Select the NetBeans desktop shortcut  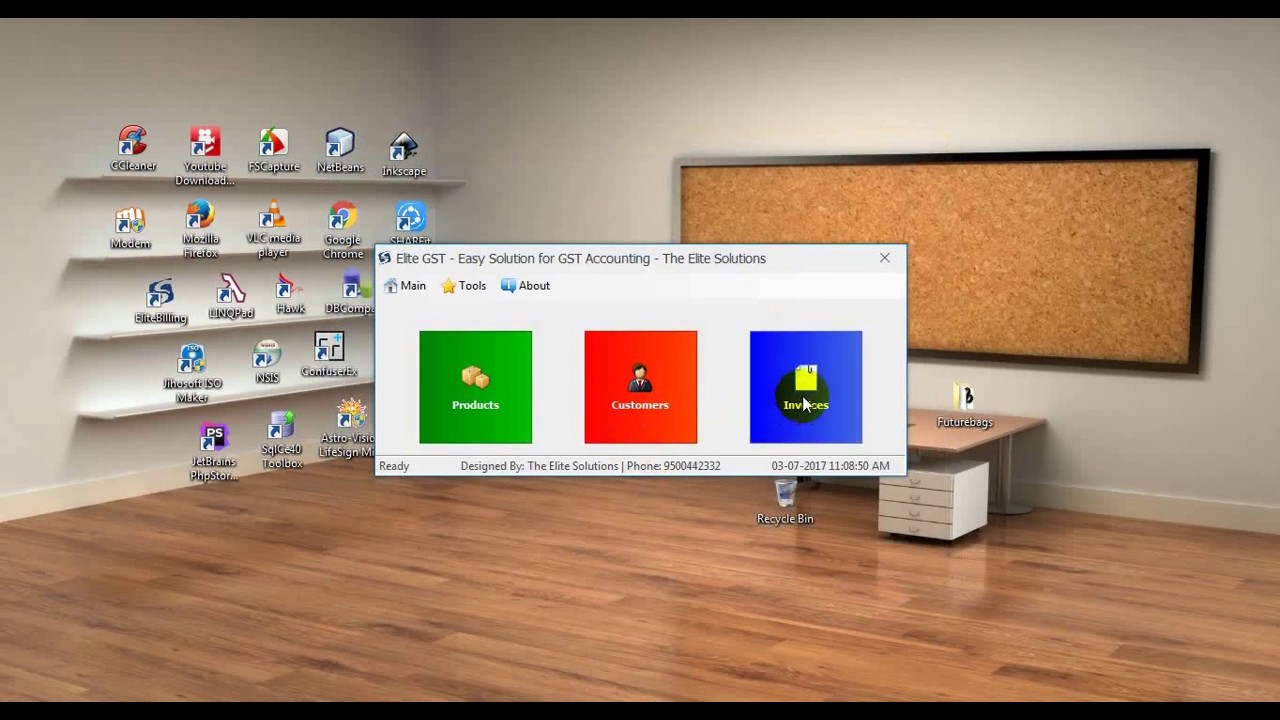coord(340,150)
